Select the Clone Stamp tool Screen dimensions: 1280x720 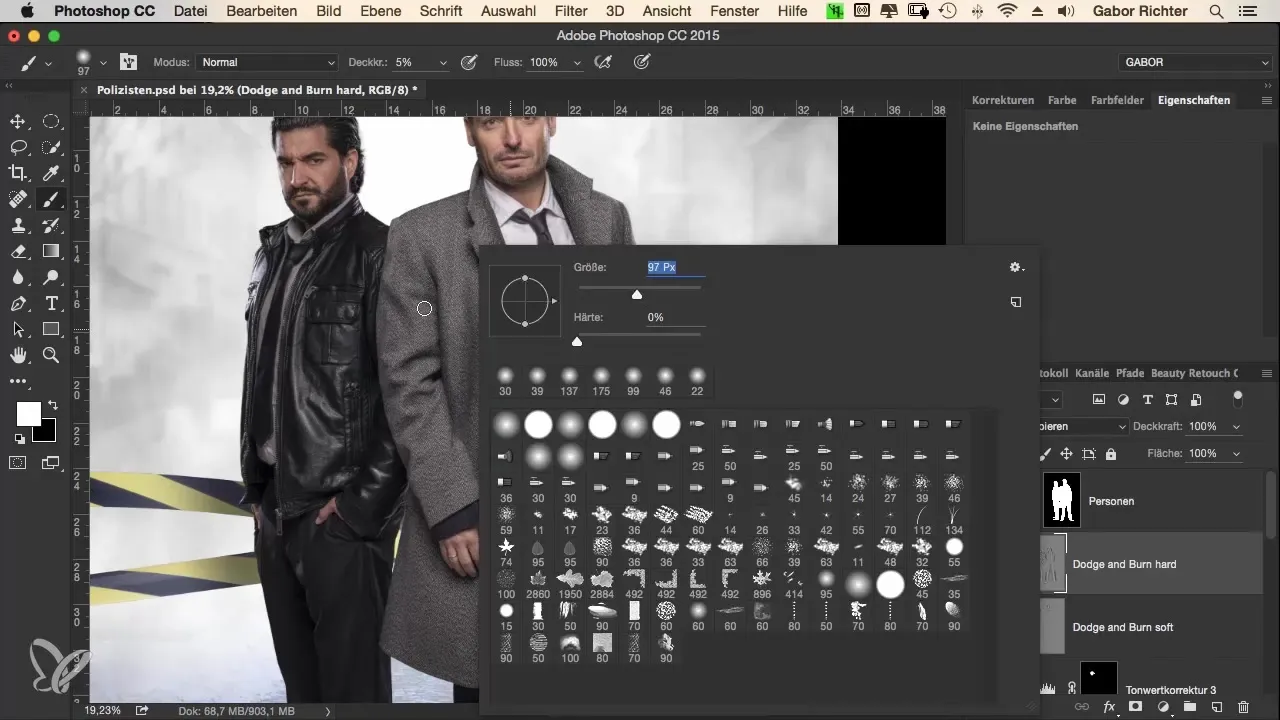pos(18,225)
